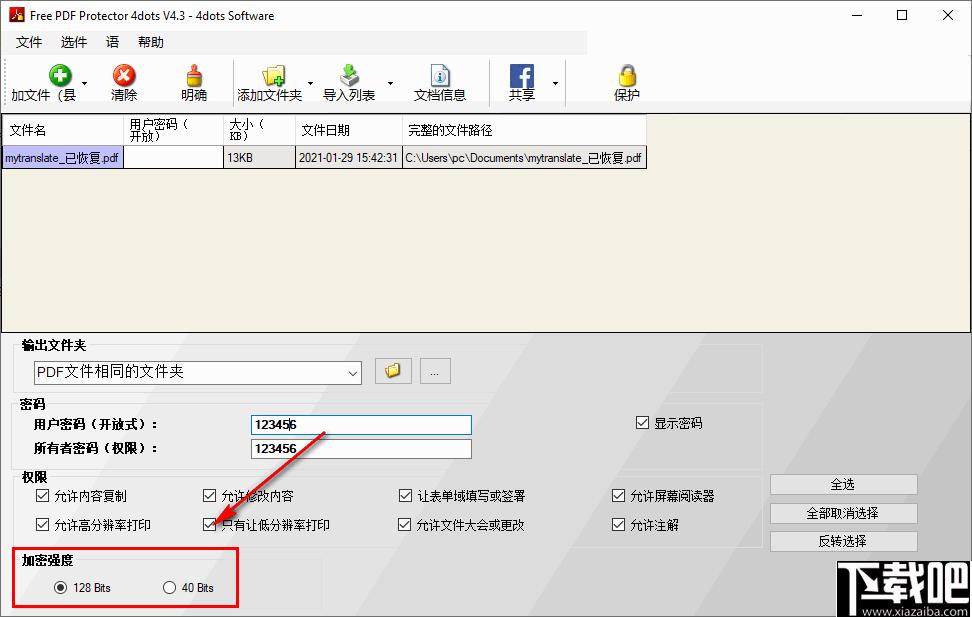Screen dimensions: 972x617
Task: Open the Add File dropdown arrow
Action: (x=84, y=83)
